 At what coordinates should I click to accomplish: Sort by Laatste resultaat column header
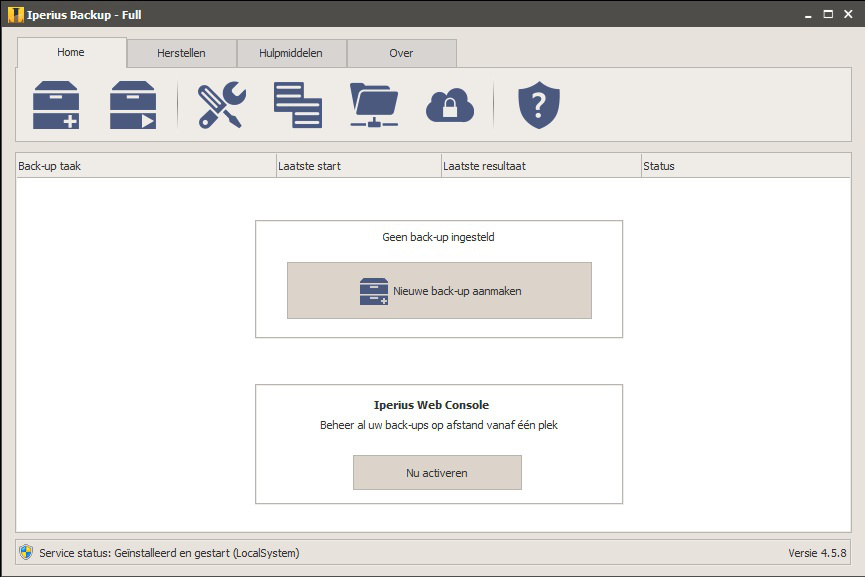541,166
